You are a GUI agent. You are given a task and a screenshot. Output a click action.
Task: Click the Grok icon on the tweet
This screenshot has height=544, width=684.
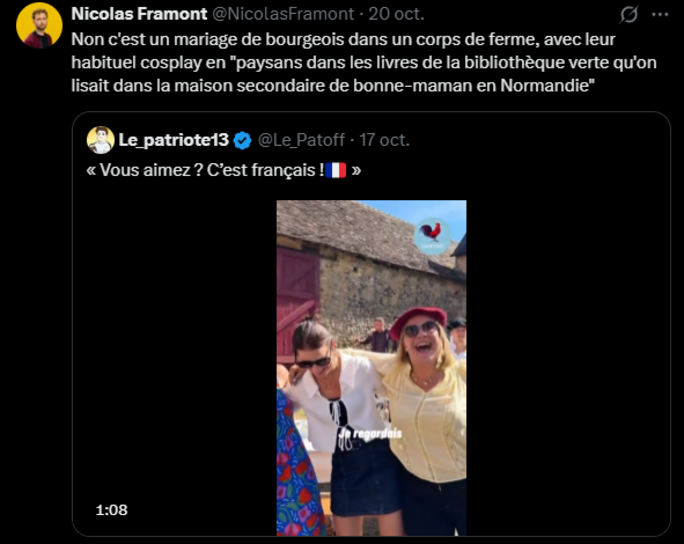coord(629,15)
